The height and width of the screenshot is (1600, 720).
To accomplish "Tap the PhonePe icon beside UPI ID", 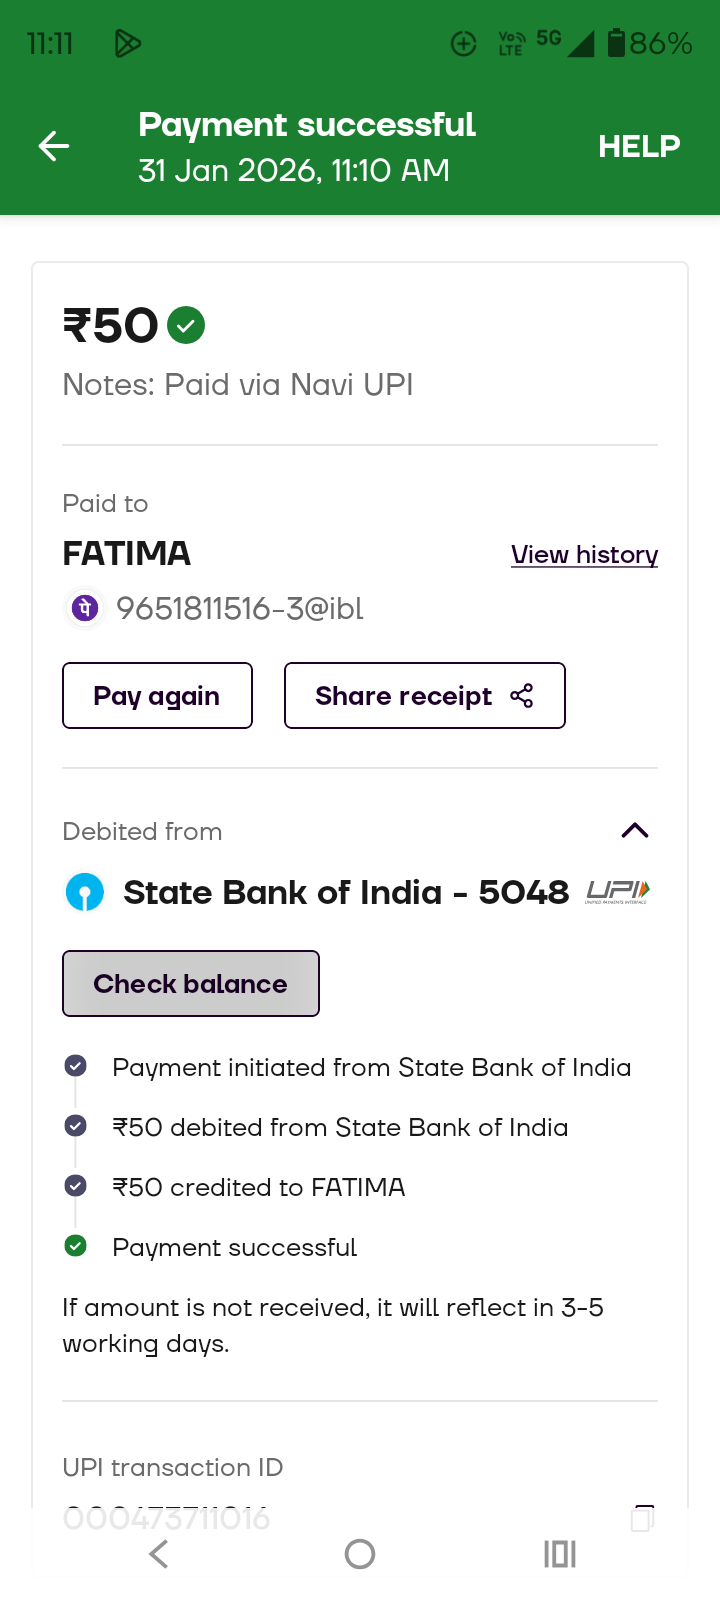I will pos(86,608).
